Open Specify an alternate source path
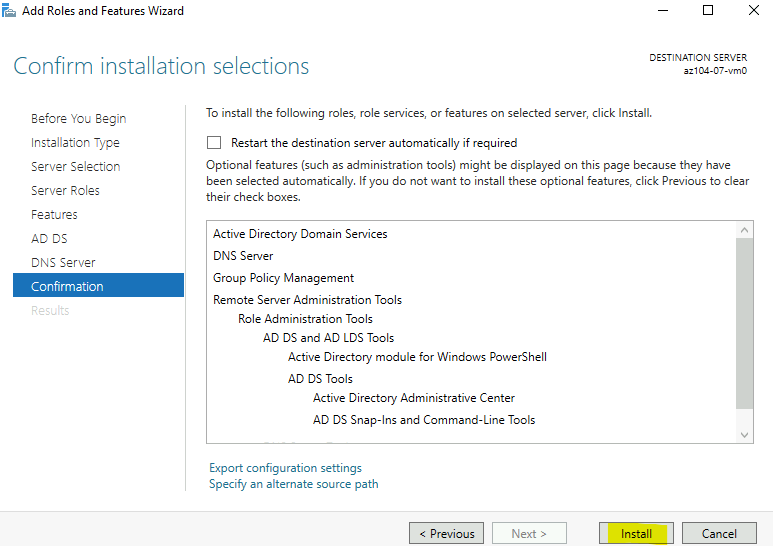 (293, 484)
